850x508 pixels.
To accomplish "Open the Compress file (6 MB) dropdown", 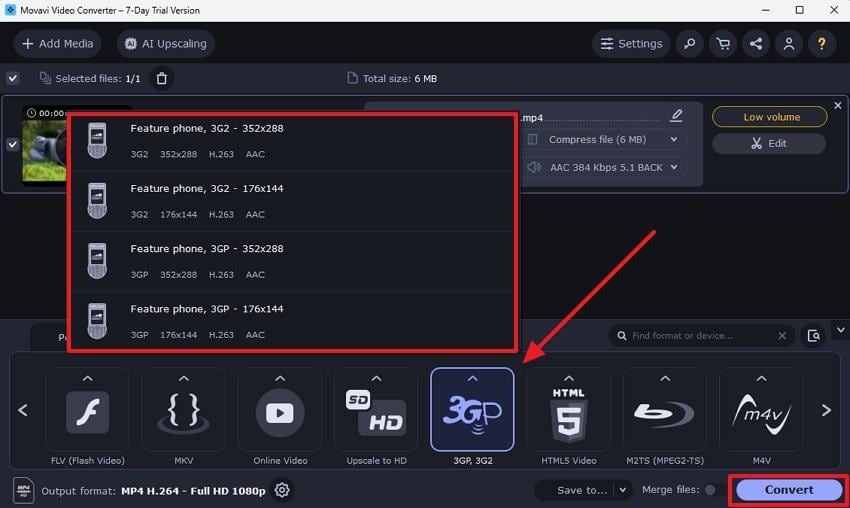I will tap(604, 139).
